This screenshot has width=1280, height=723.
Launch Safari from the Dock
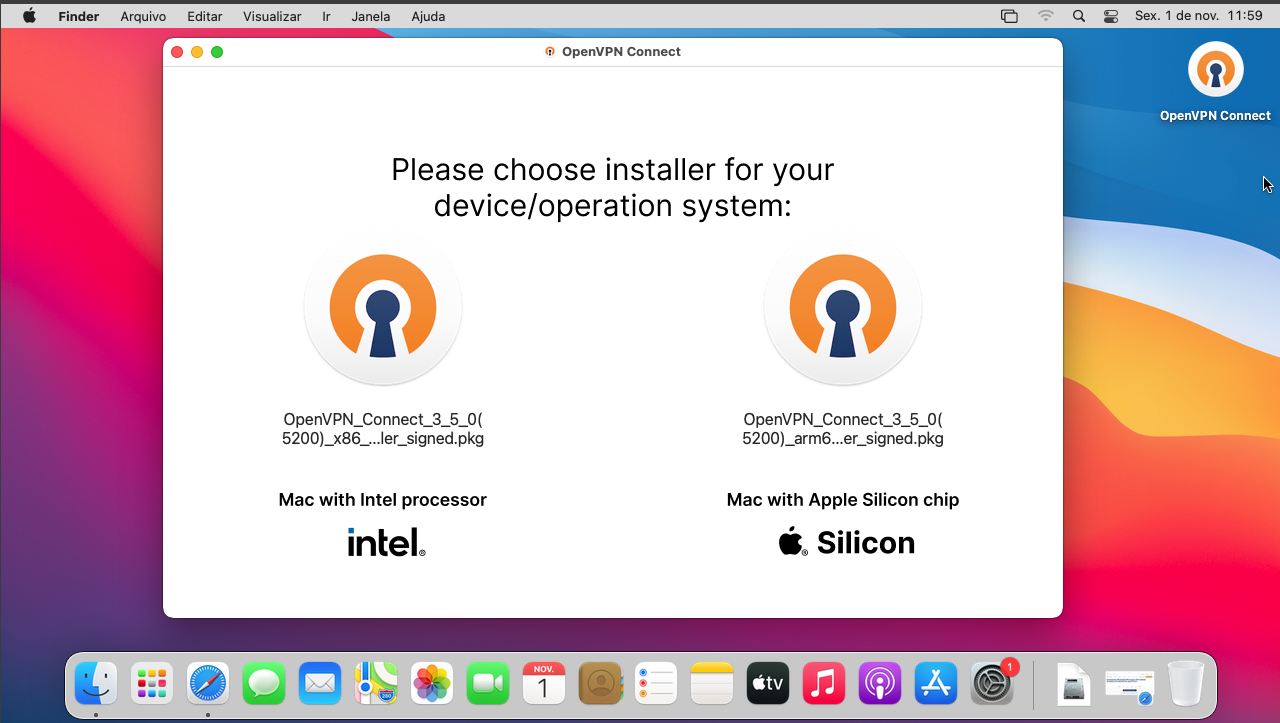coord(208,684)
